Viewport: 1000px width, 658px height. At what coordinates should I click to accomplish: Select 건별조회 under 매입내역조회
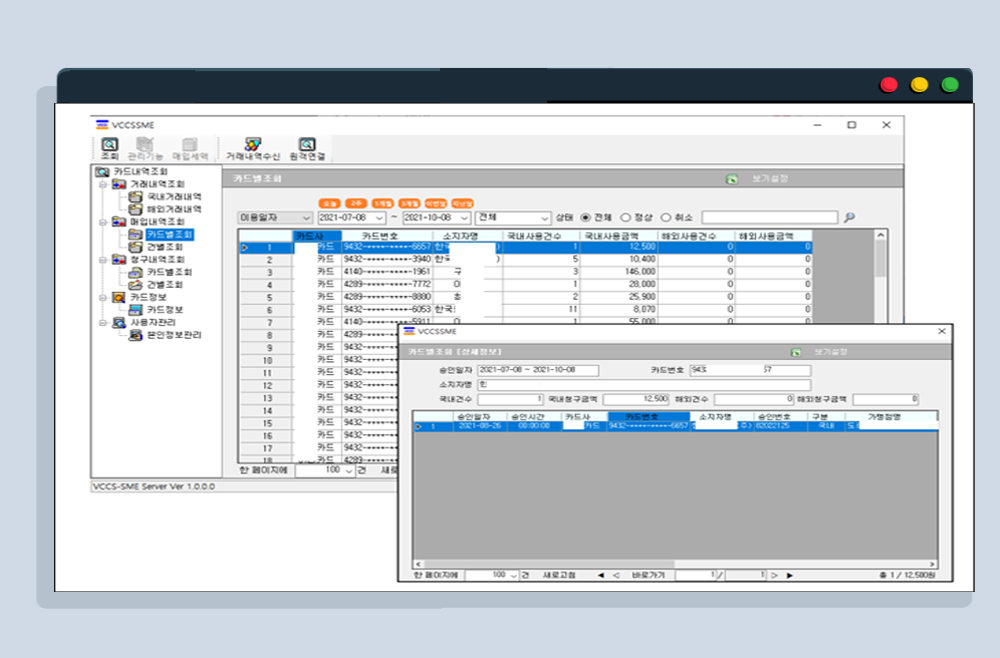165,247
